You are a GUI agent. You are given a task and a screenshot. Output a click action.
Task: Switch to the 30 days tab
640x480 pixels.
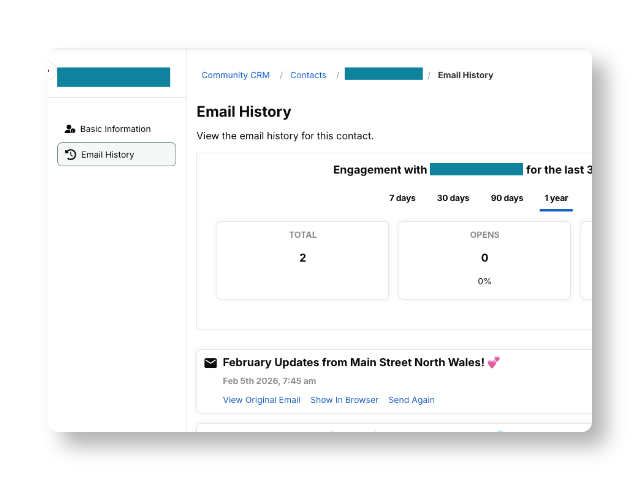coord(453,198)
